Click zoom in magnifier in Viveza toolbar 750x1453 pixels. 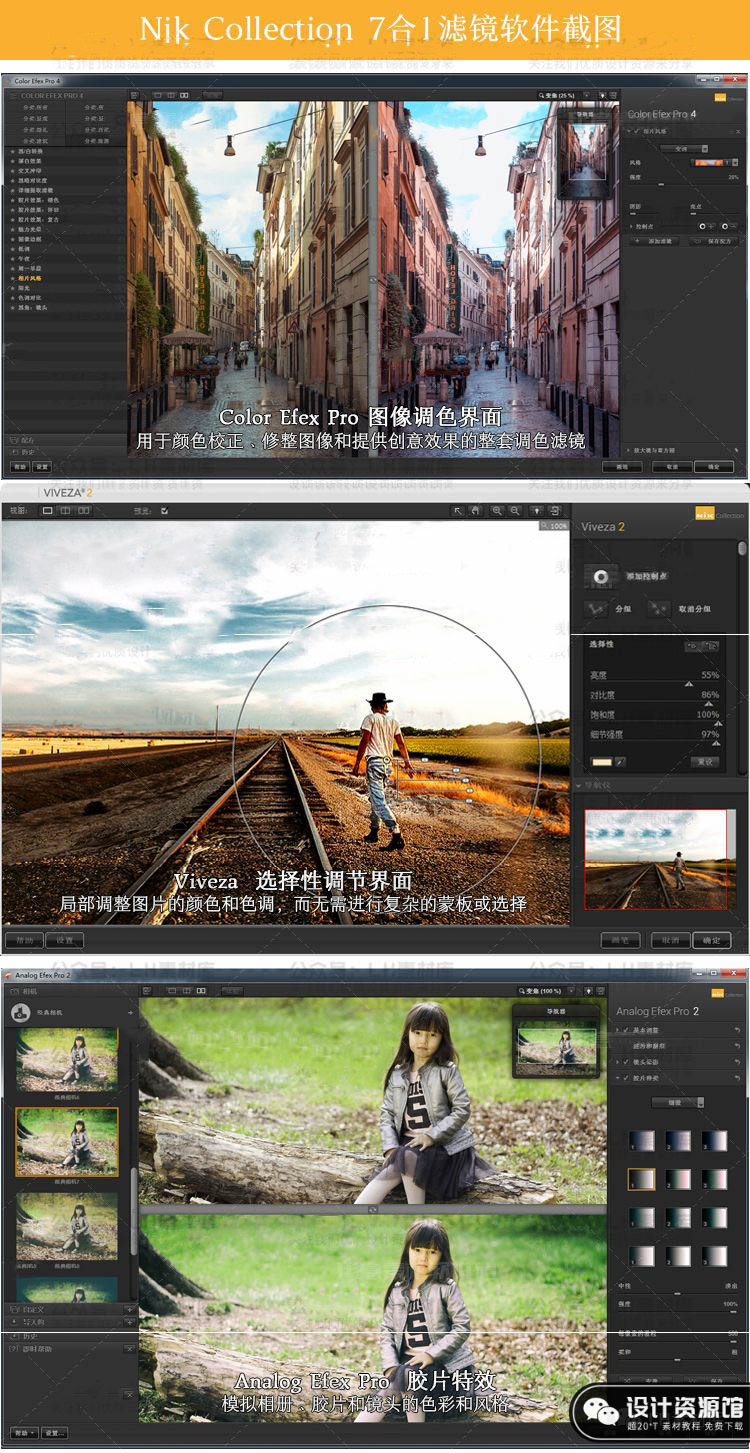point(497,510)
